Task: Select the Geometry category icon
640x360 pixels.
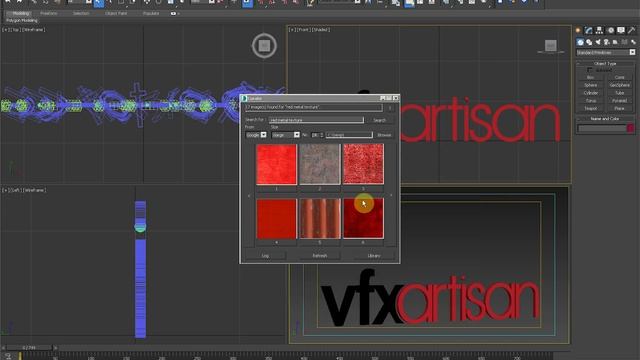Action: click(580, 42)
